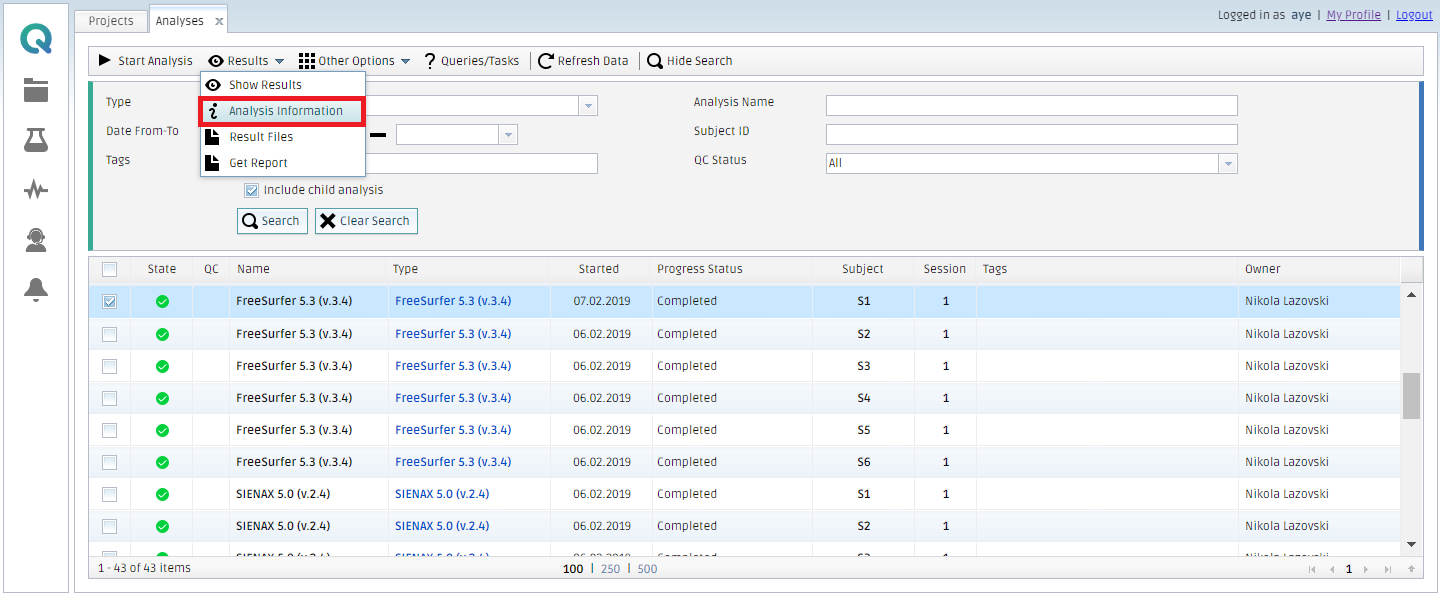Expand the Other Options dropdown
The height and width of the screenshot is (593, 1440).
(354, 61)
